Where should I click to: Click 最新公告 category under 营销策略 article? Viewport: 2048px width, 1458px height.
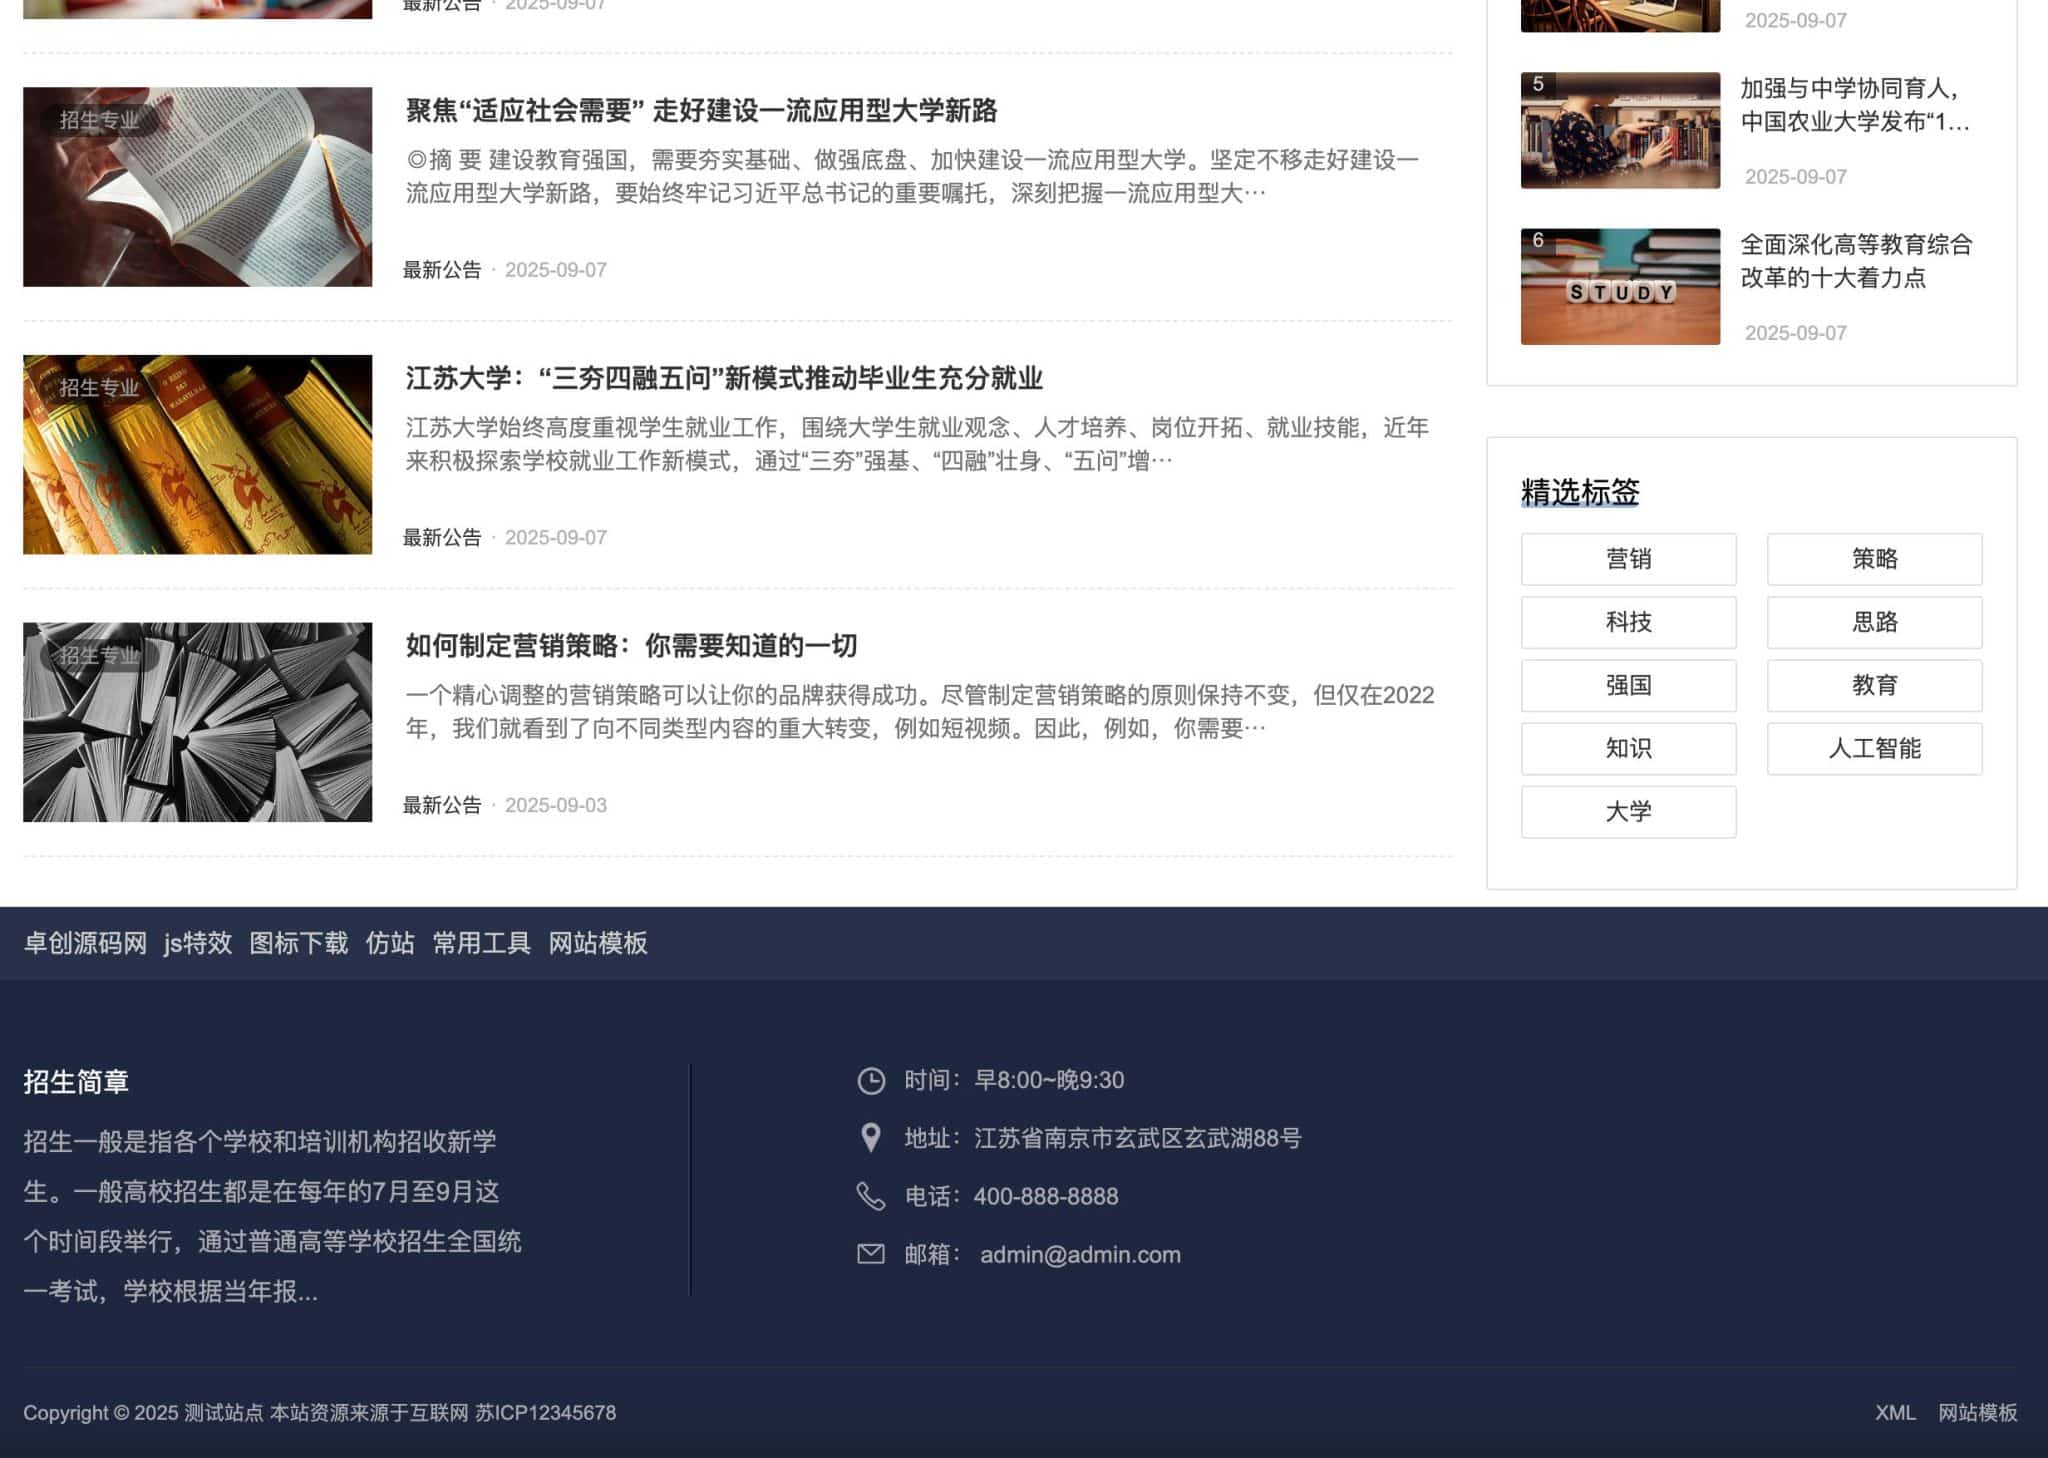point(442,806)
